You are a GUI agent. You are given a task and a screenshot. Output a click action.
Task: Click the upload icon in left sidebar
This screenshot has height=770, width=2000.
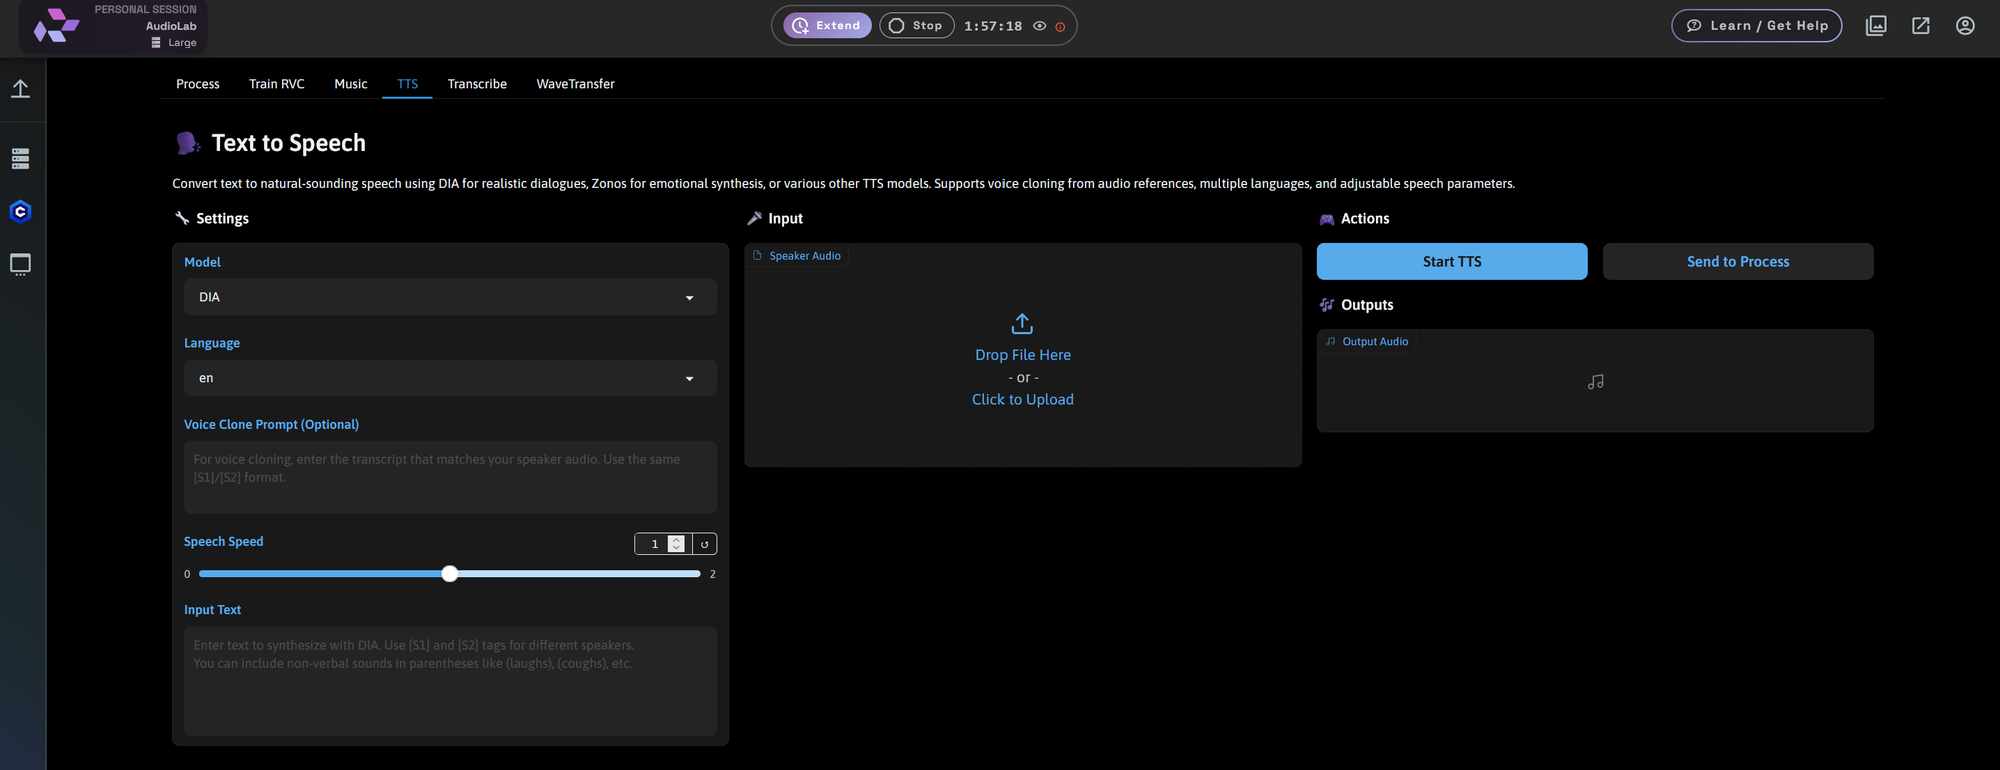pos(20,89)
